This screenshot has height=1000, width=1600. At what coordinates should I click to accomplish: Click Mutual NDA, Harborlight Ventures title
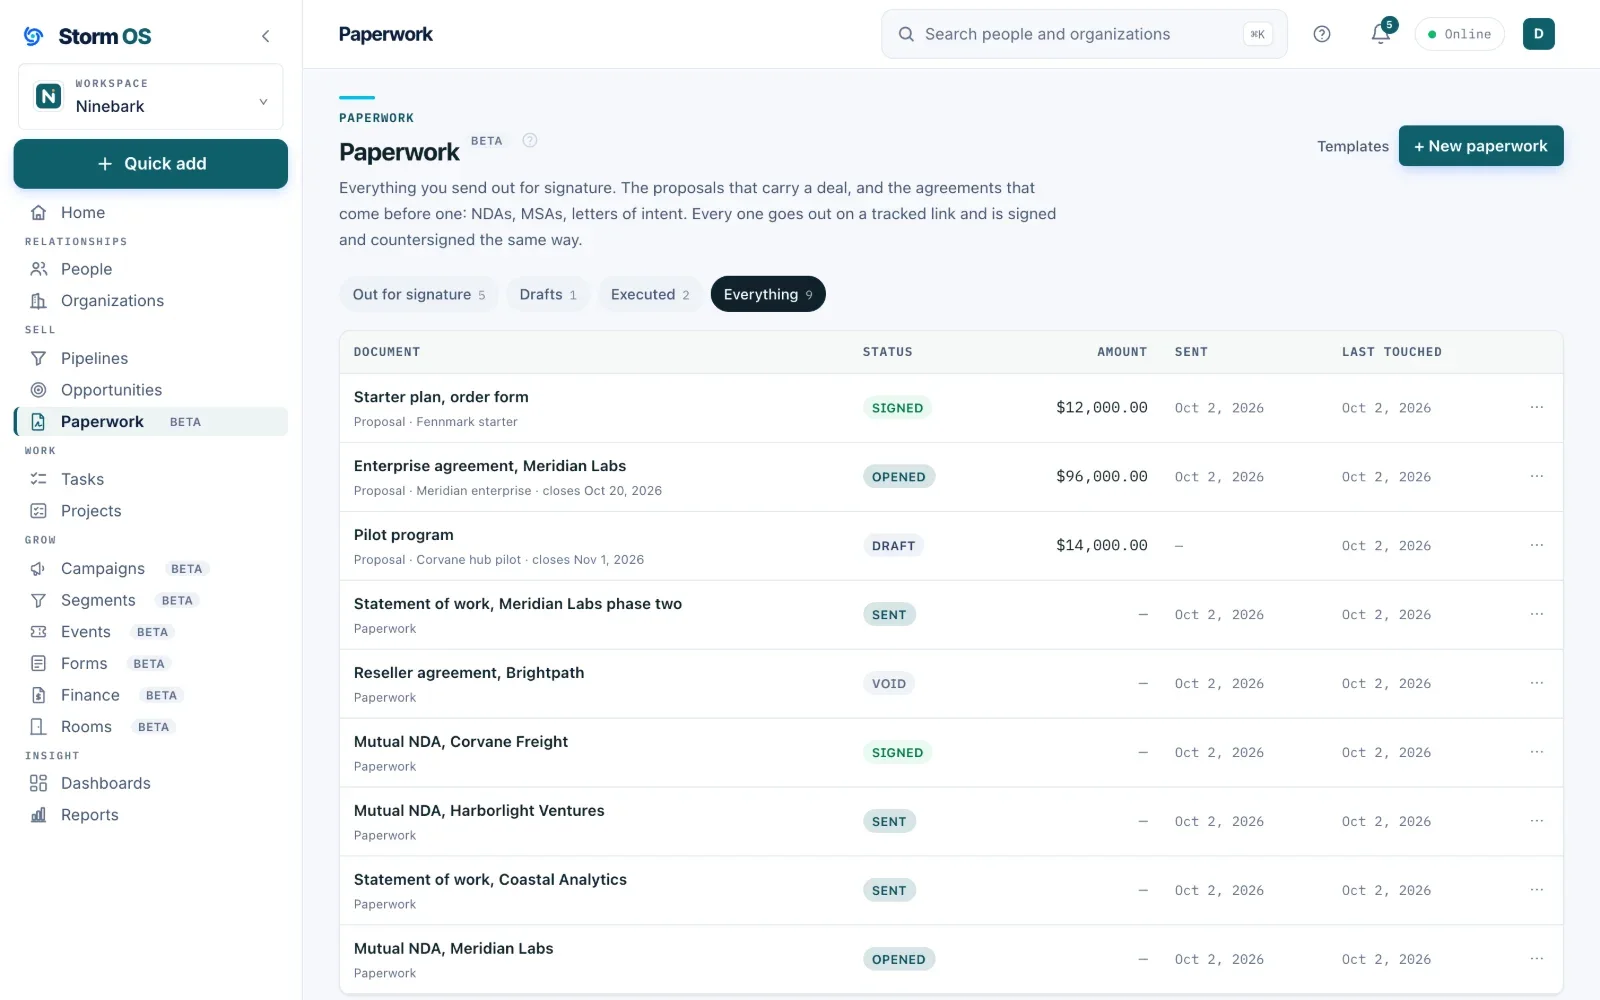pos(479,811)
